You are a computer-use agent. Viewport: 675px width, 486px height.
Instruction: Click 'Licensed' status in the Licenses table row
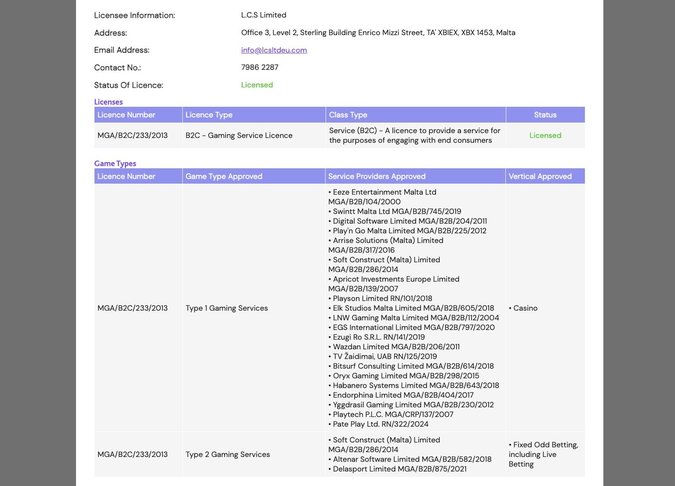click(x=545, y=135)
